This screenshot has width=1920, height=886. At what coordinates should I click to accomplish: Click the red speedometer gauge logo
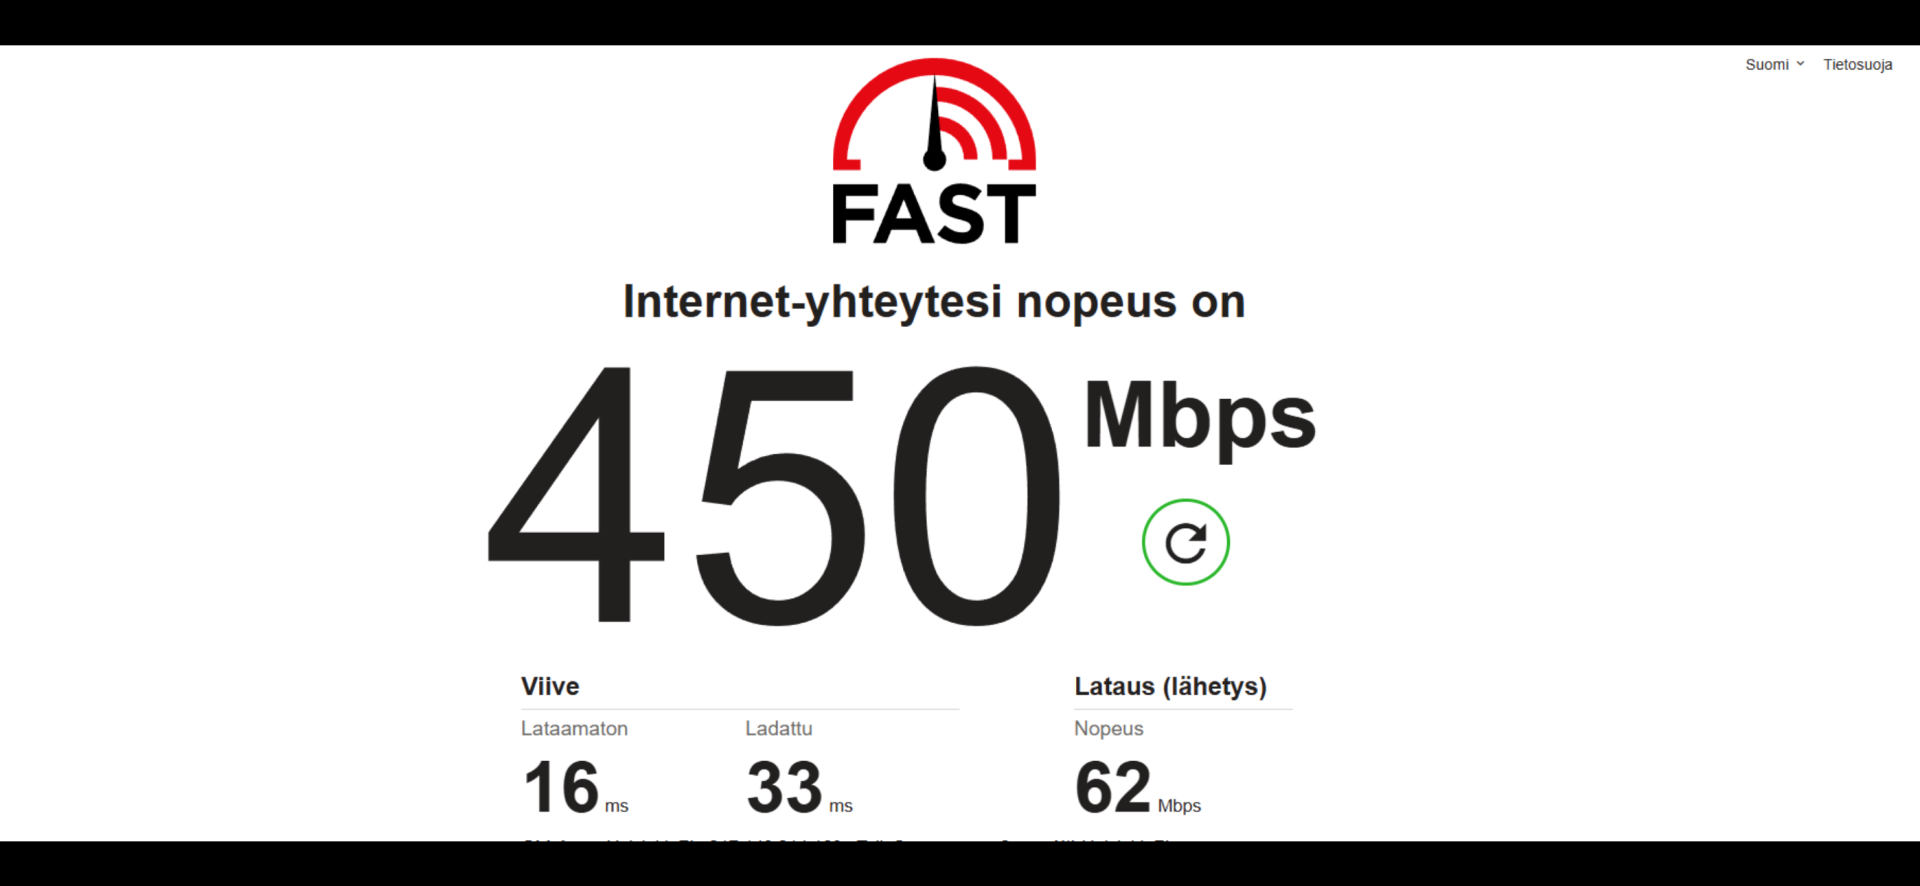point(934,115)
